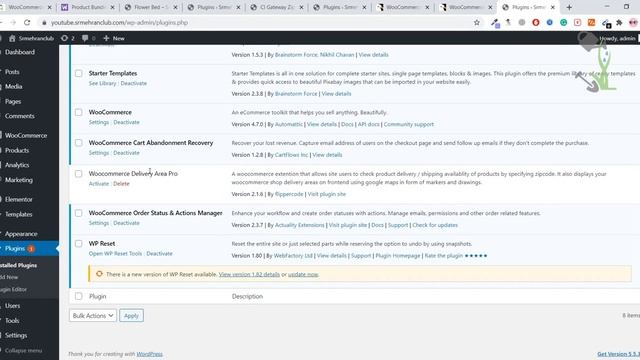Open Appearance in the sidebar
Viewport: 640px width, 360px height.
[x=21, y=234]
